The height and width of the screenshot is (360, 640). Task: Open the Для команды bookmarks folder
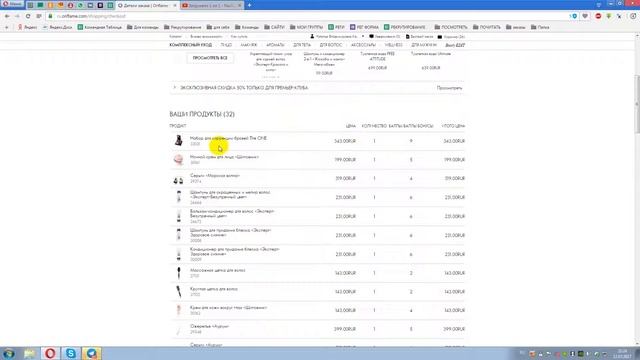click(143, 27)
